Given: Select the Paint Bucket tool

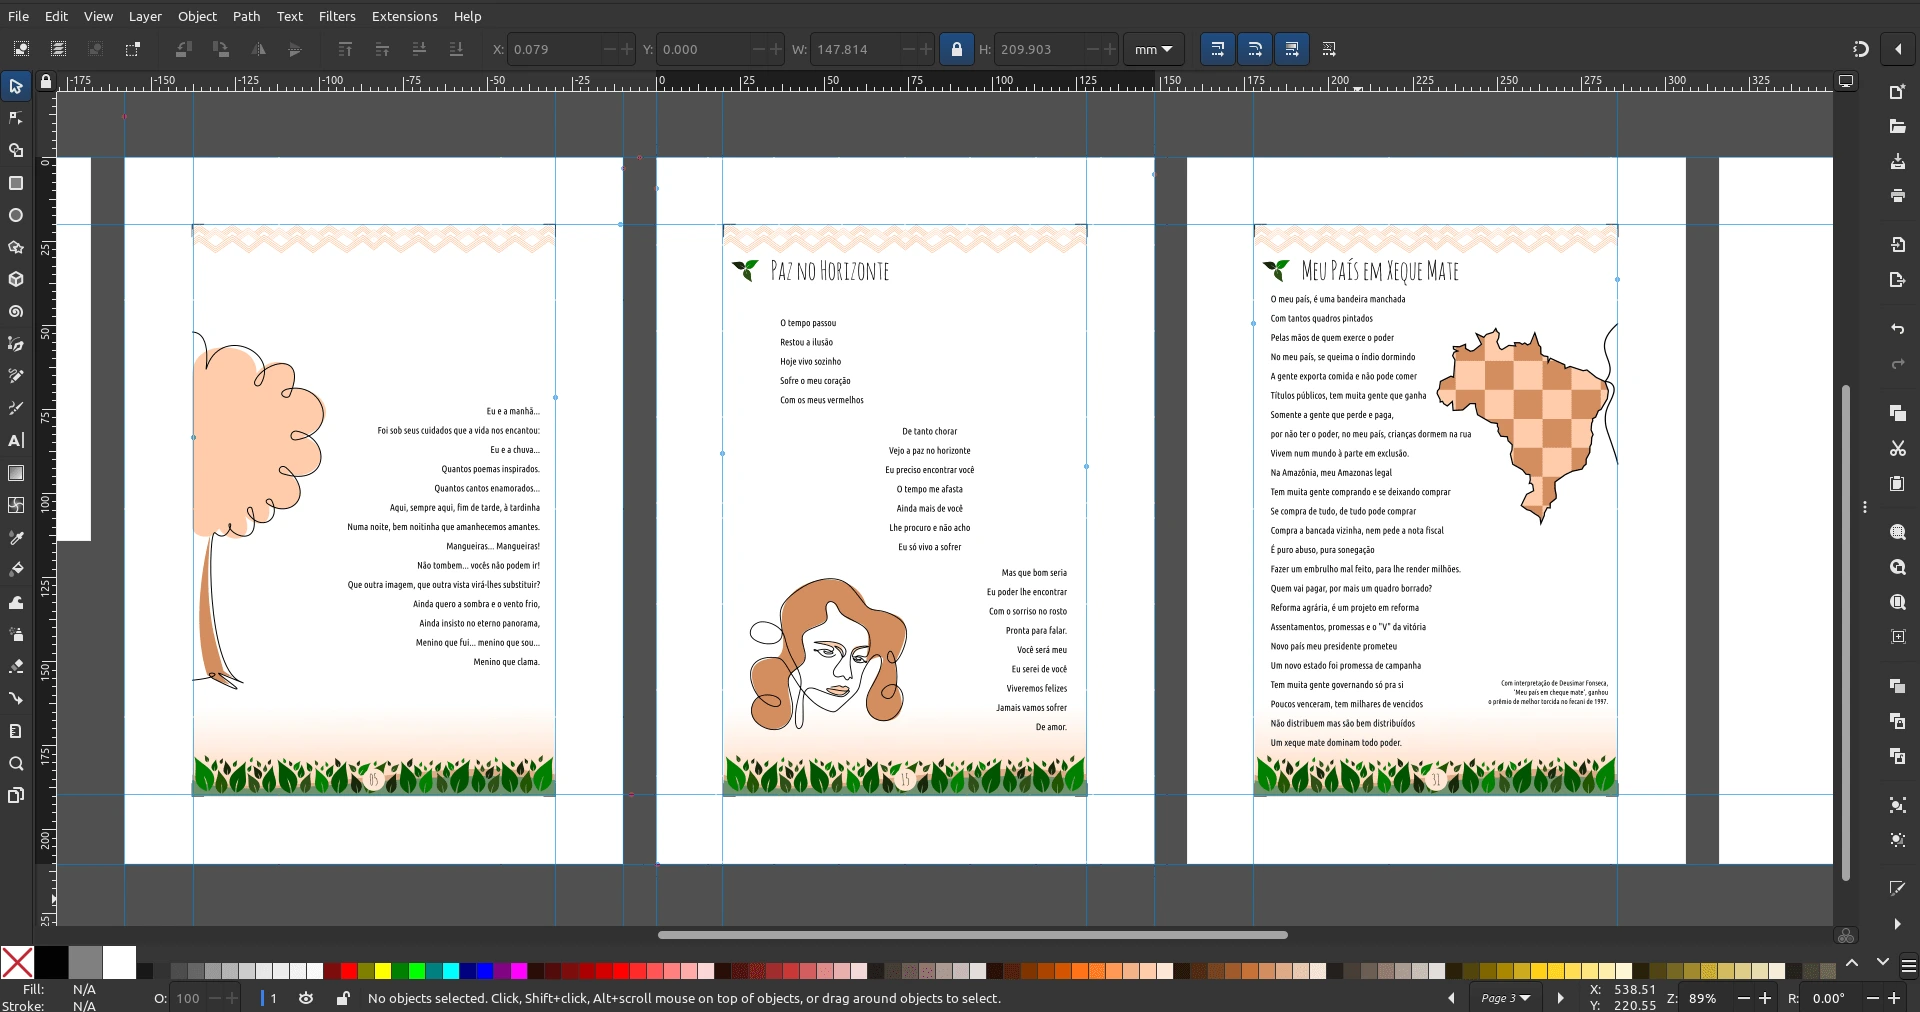Looking at the screenshot, I should pyautogui.click(x=16, y=569).
